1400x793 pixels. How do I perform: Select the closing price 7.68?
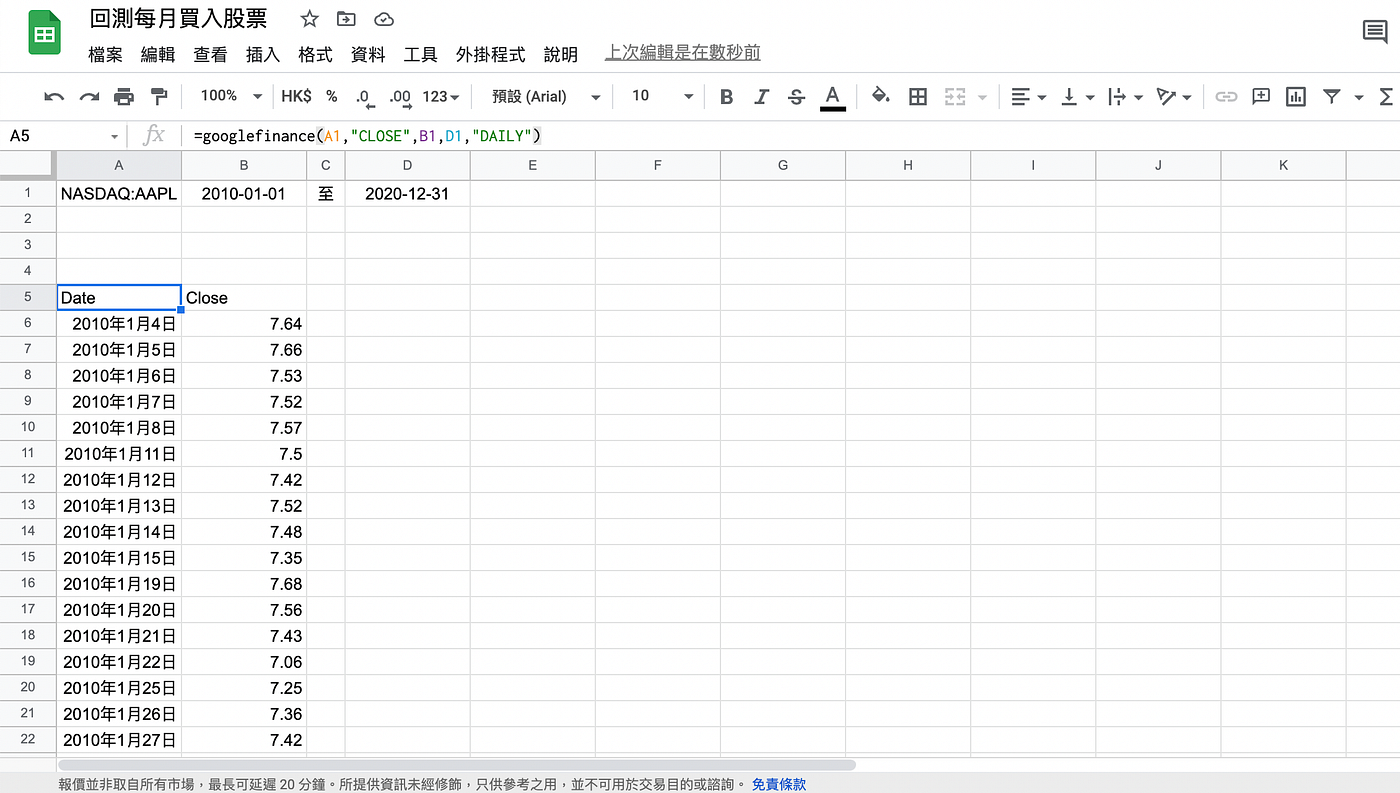(x=244, y=584)
